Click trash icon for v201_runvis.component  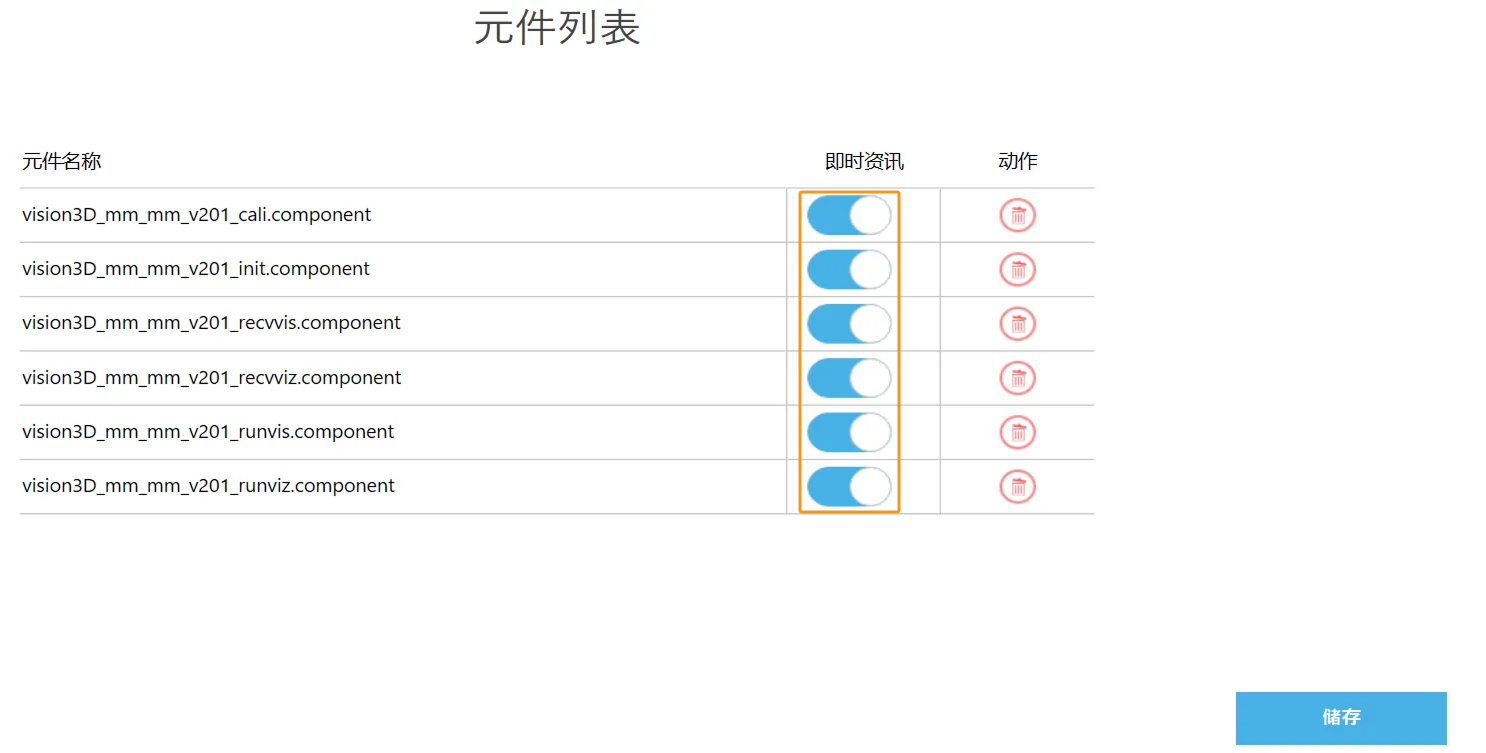[x=1018, y=432]
